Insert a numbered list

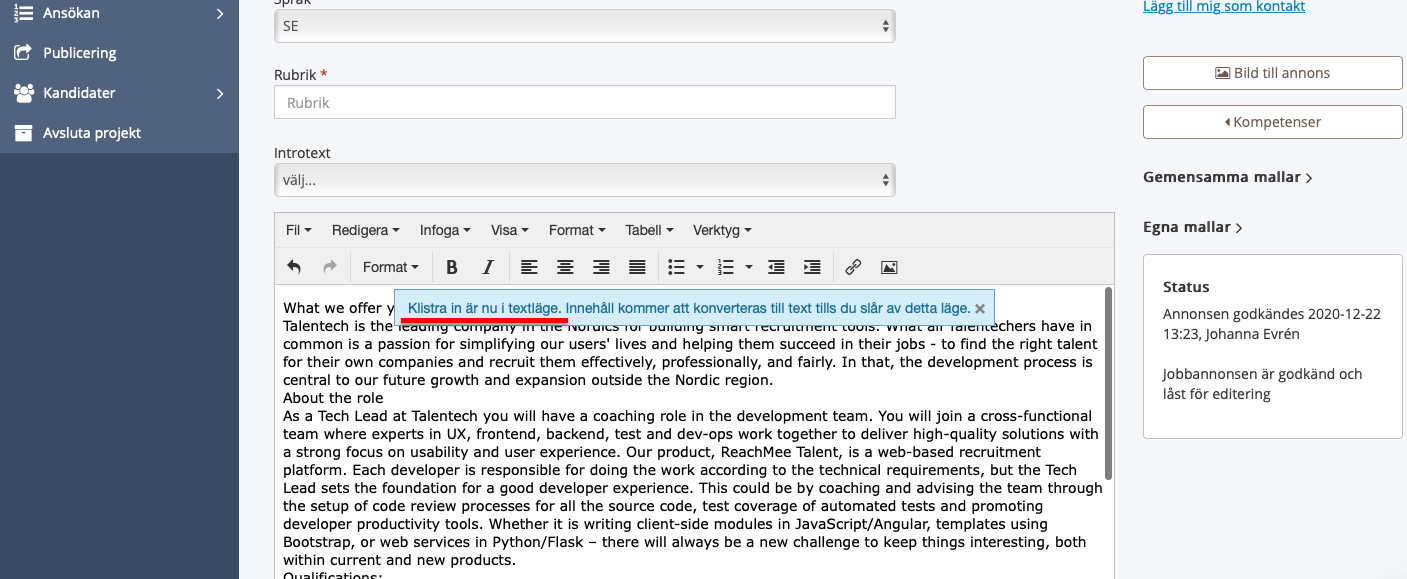[726, 267]
